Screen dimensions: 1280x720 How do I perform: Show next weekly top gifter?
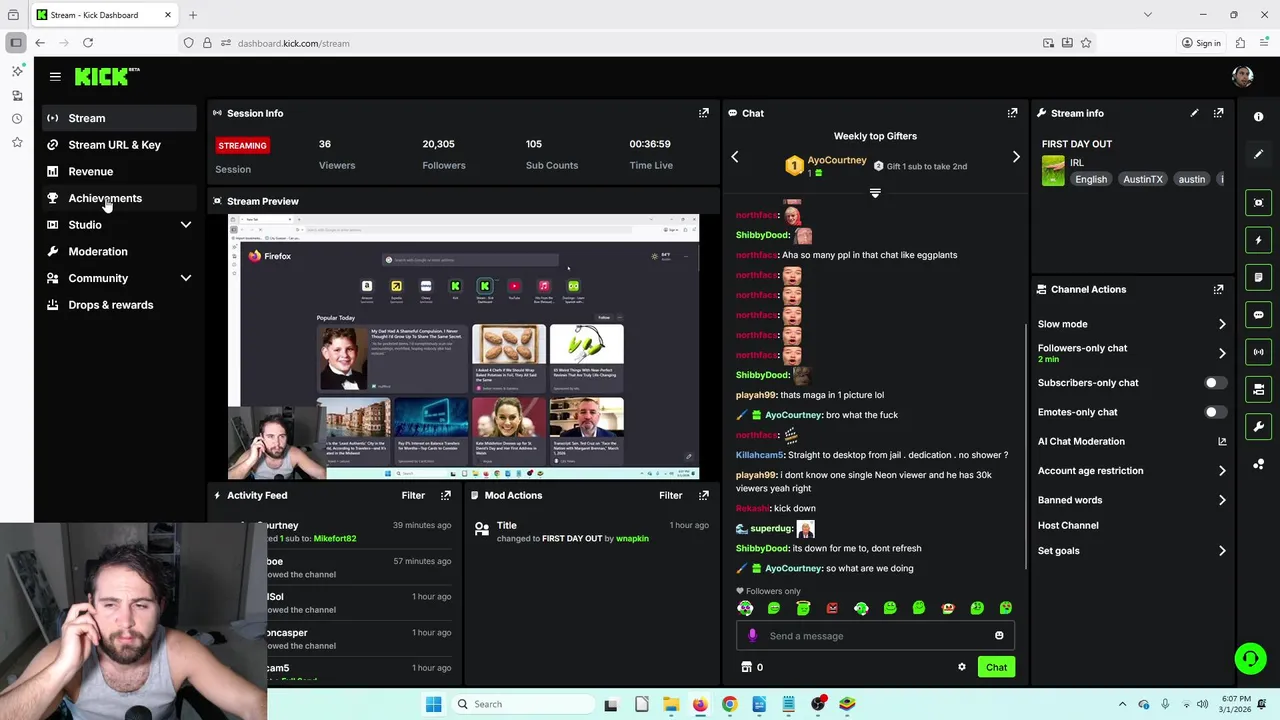pyautogui.click(x=1016, y=157)
